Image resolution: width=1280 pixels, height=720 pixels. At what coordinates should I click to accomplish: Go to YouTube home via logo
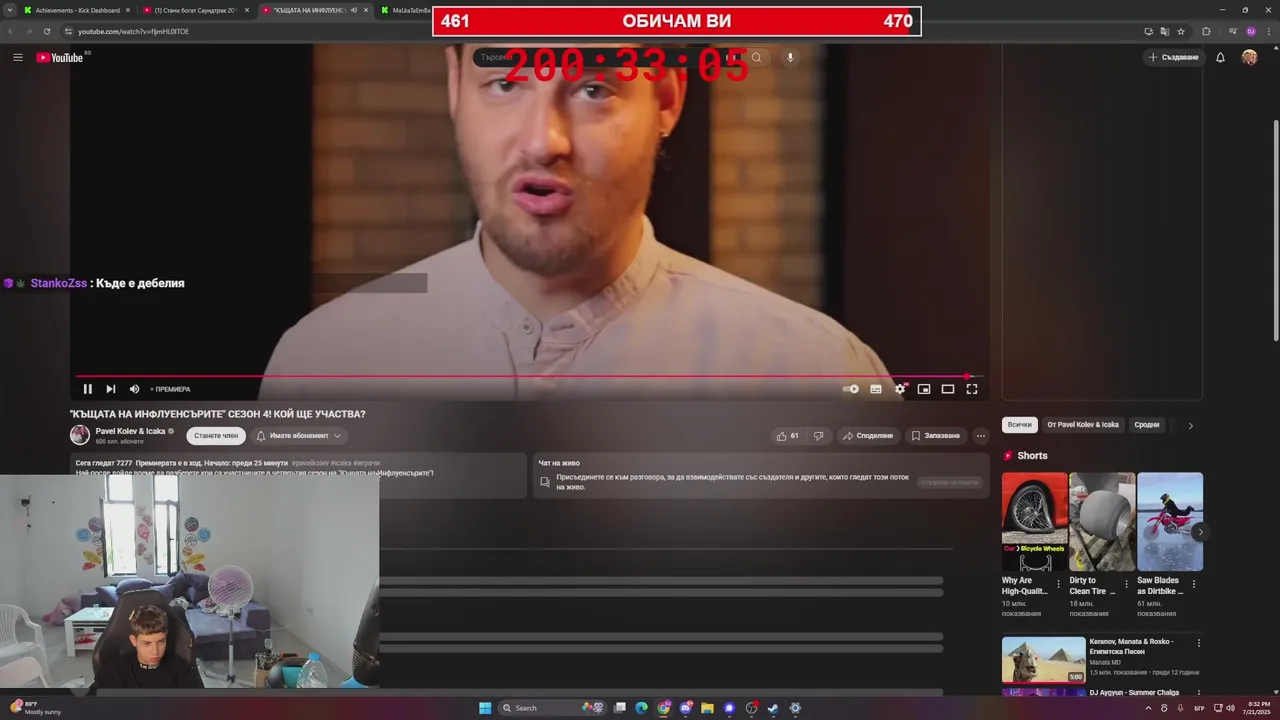[60, 57]
